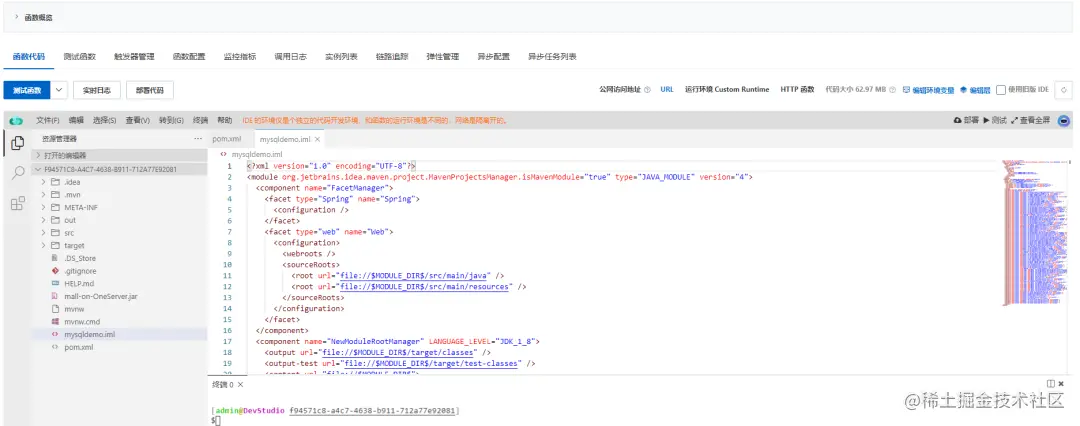Click 查看全屏 fullscreen icon

[x=1014, y=120]
